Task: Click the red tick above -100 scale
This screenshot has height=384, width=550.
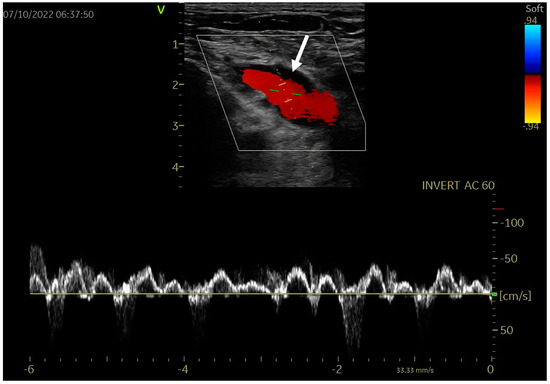Action: coord(498,209)
